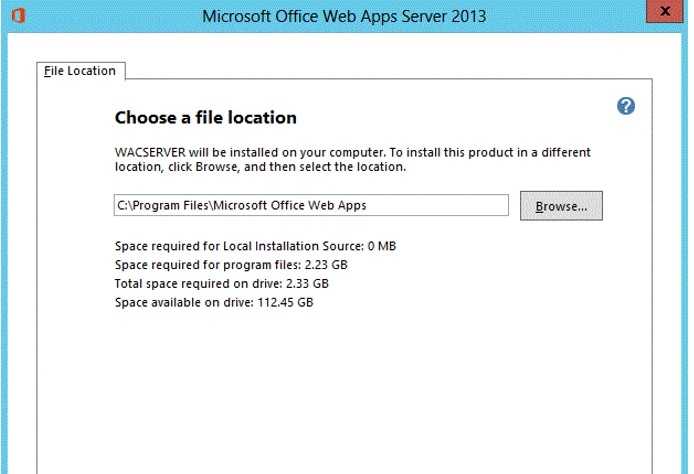
Task: Select the File Location tab
Action: point(80,71)
